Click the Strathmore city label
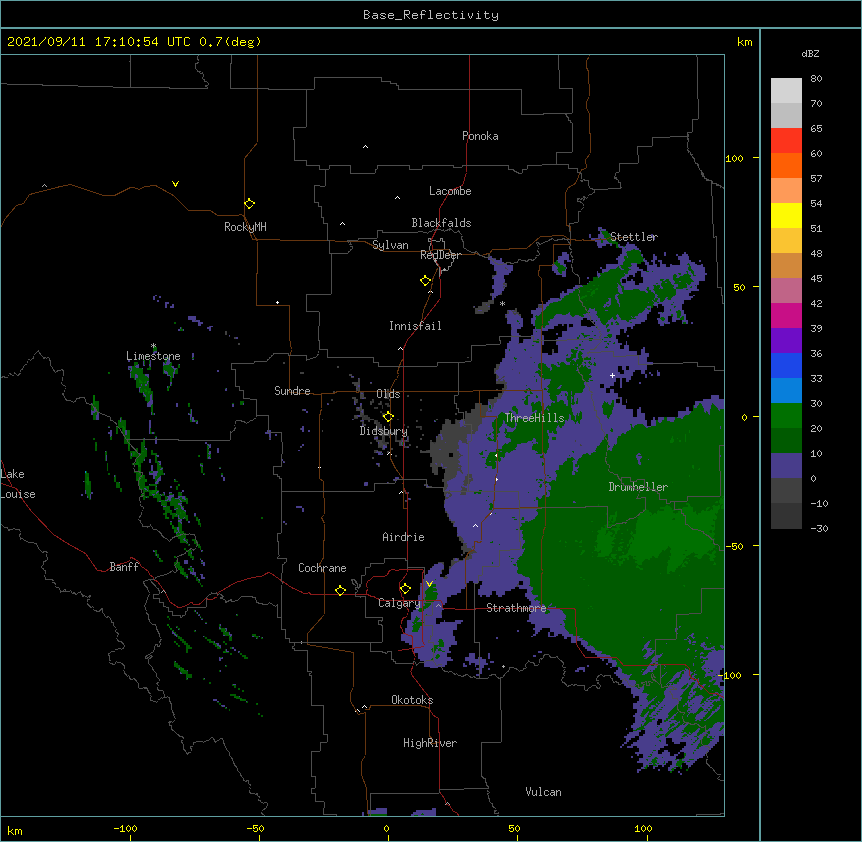 tap(516, 608)
